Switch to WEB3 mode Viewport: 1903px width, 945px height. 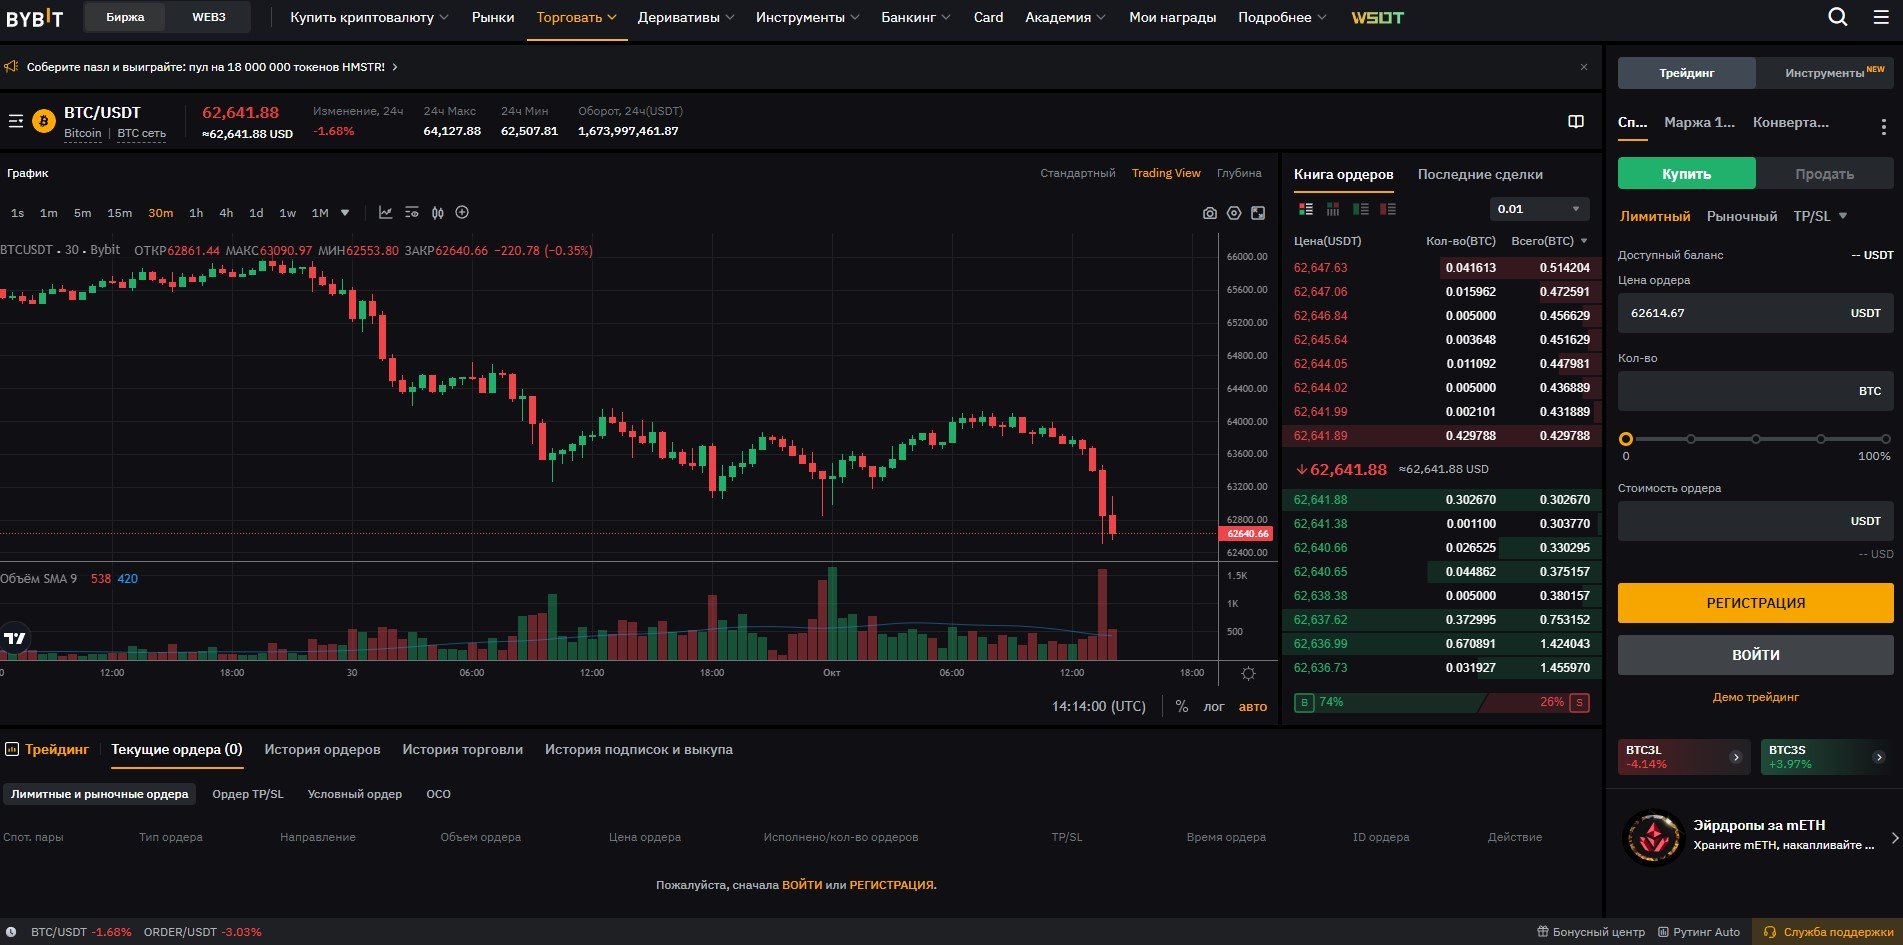click(x=208, y=17)
